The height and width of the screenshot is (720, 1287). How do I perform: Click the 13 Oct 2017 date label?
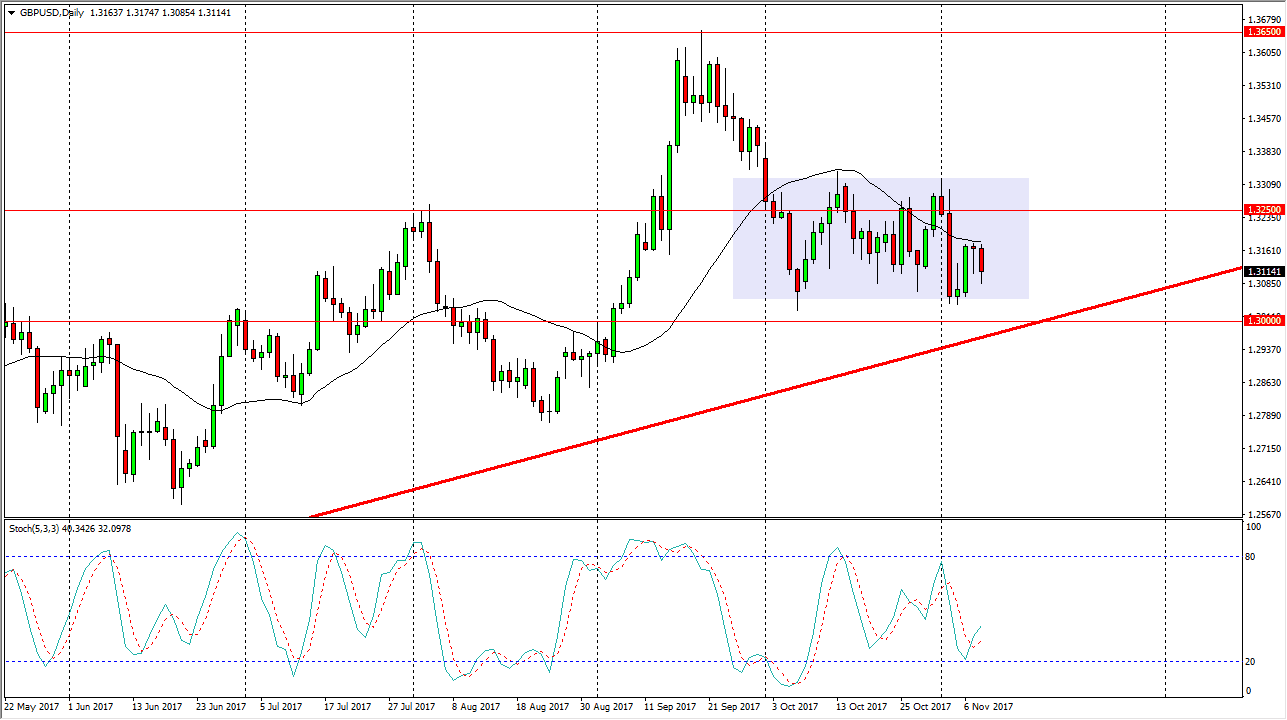click(862, 707)
